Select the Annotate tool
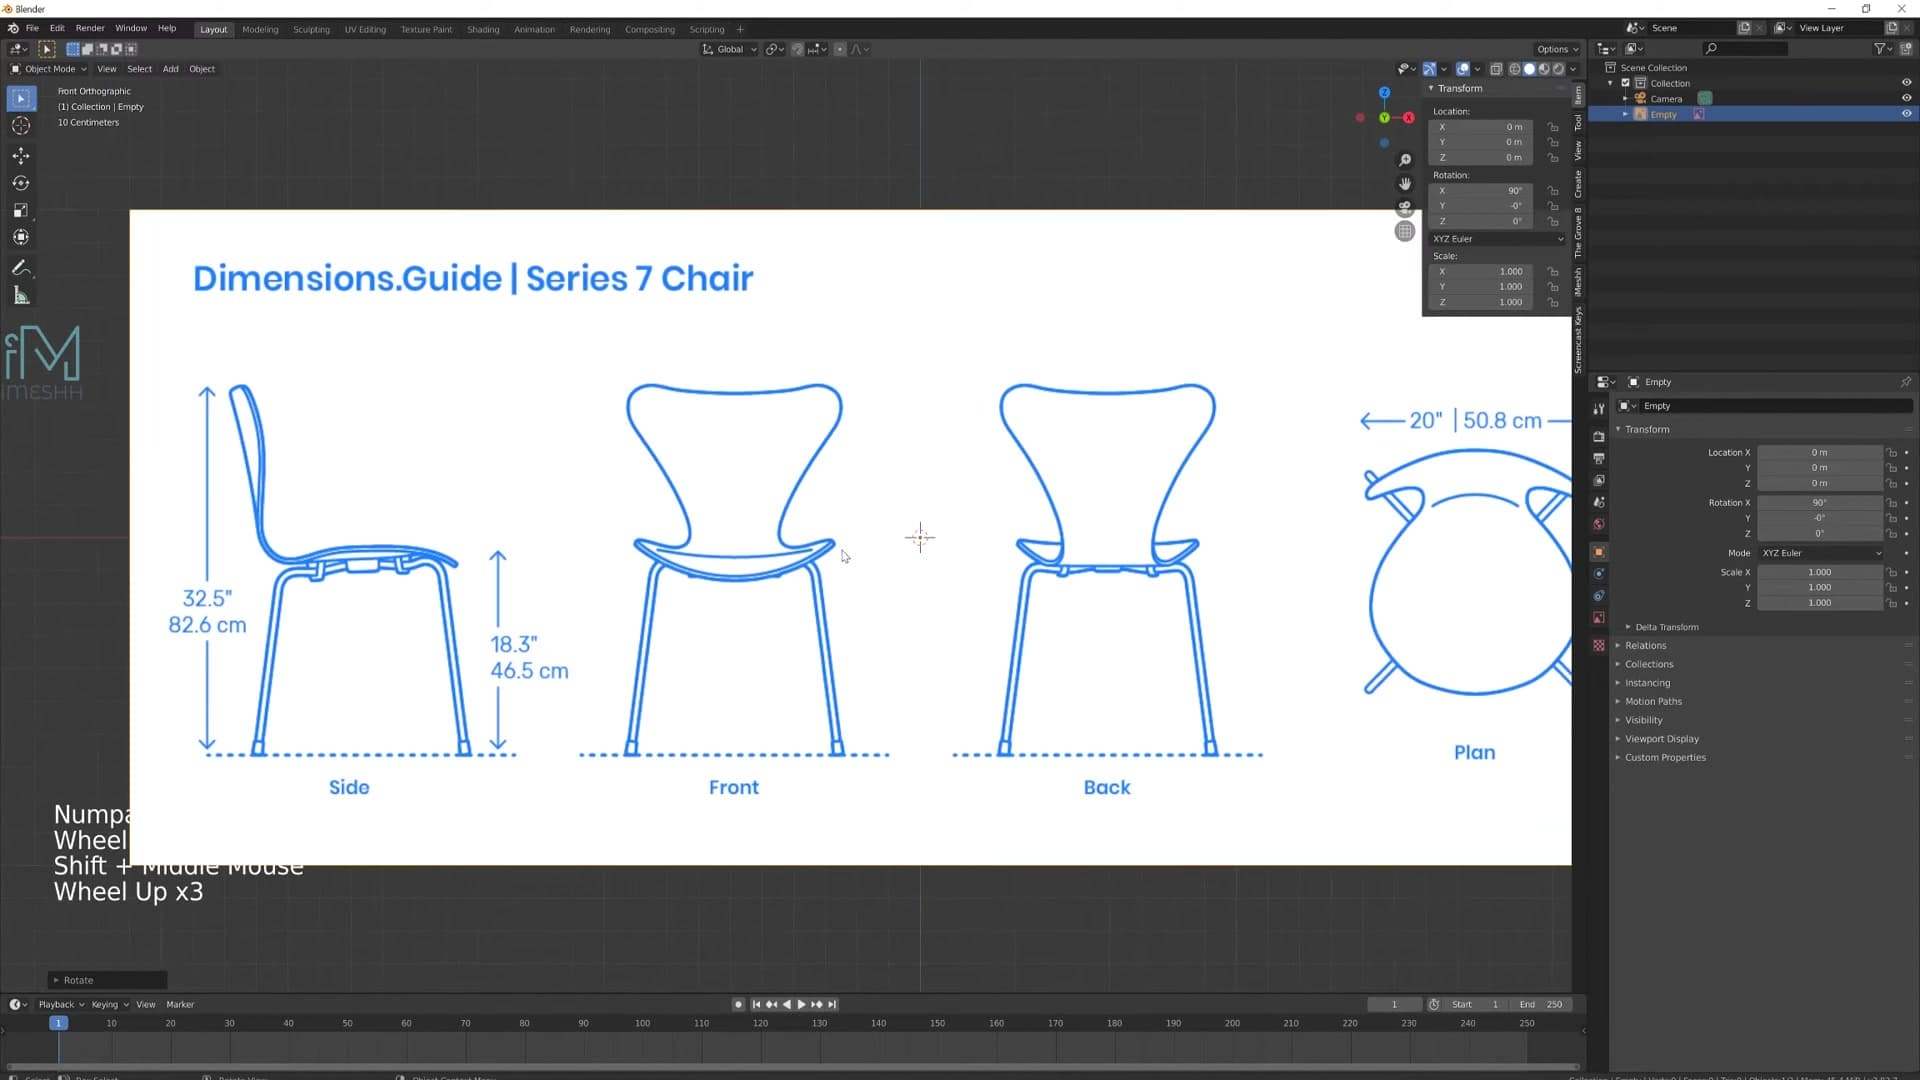This screenshot has height=1080, width=1920. (21, 268)
